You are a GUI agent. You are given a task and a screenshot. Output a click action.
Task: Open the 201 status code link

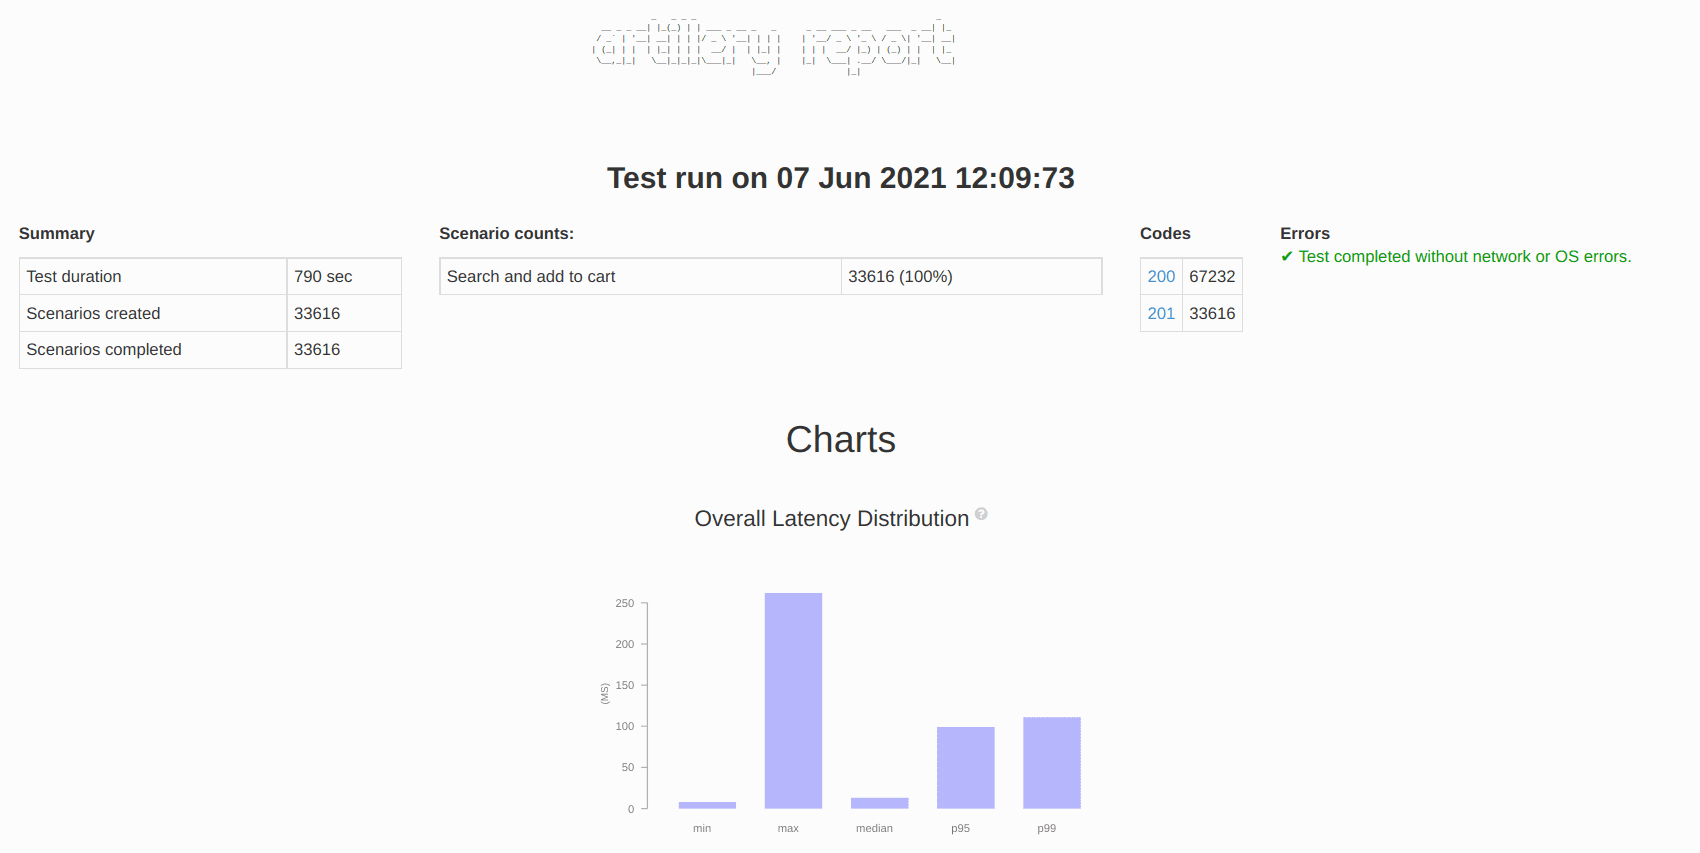[1161, 314]
